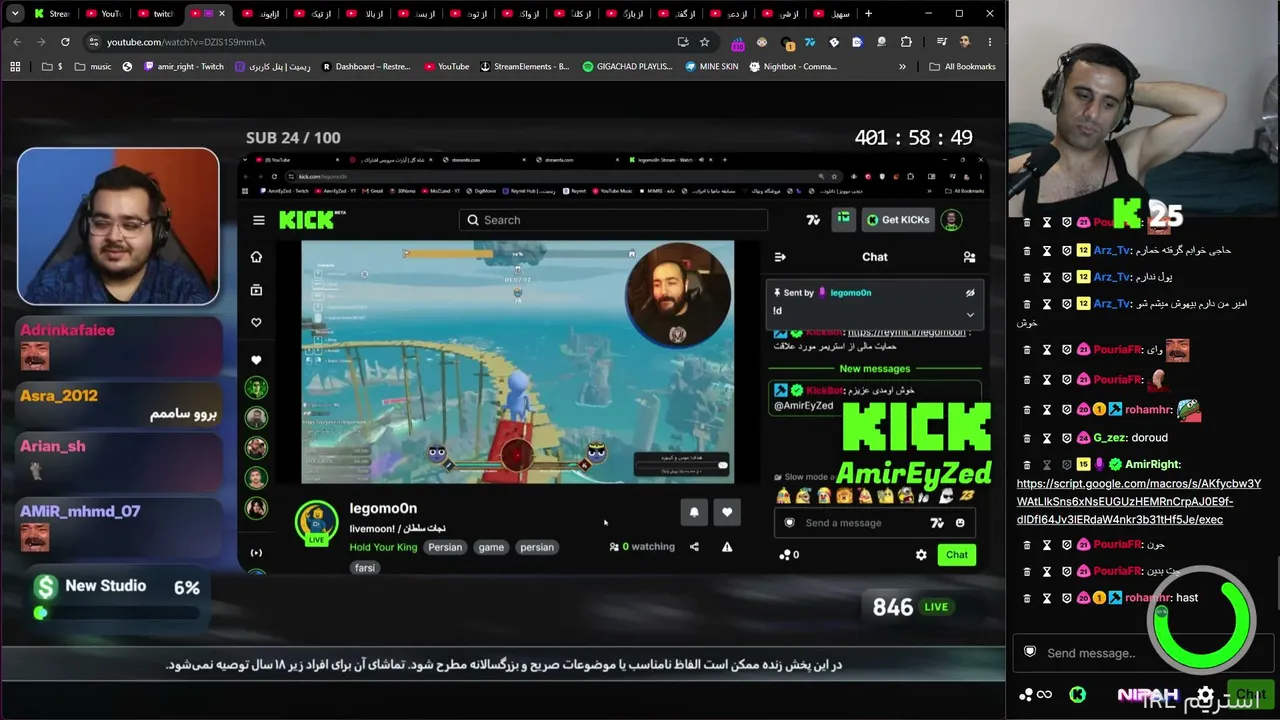
Task: Open the Following outline-heart icon in Kick sidebar
Action: [256, 322]
